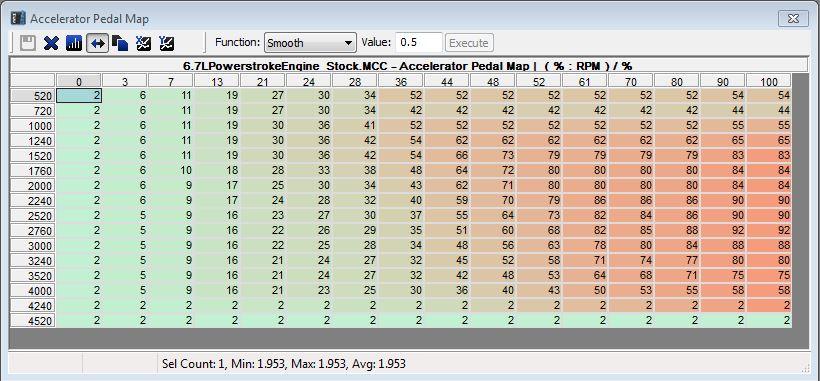820x381 pixels.
Task: Click cell 92 in row 2760, column 100
Action: pyautogui.click(x=769, y=231)
